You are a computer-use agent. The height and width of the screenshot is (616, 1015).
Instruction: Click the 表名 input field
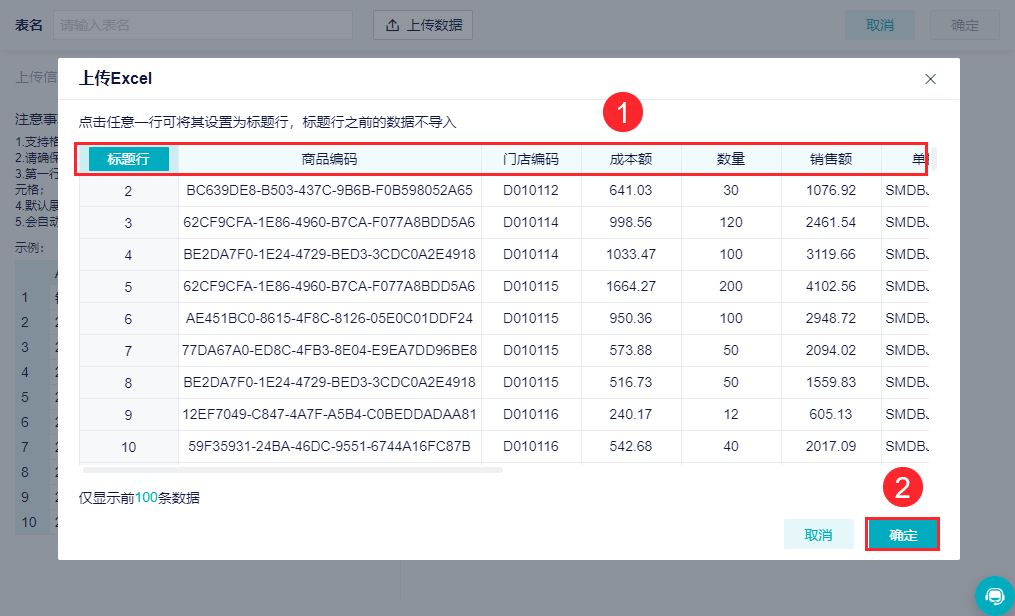203,25
